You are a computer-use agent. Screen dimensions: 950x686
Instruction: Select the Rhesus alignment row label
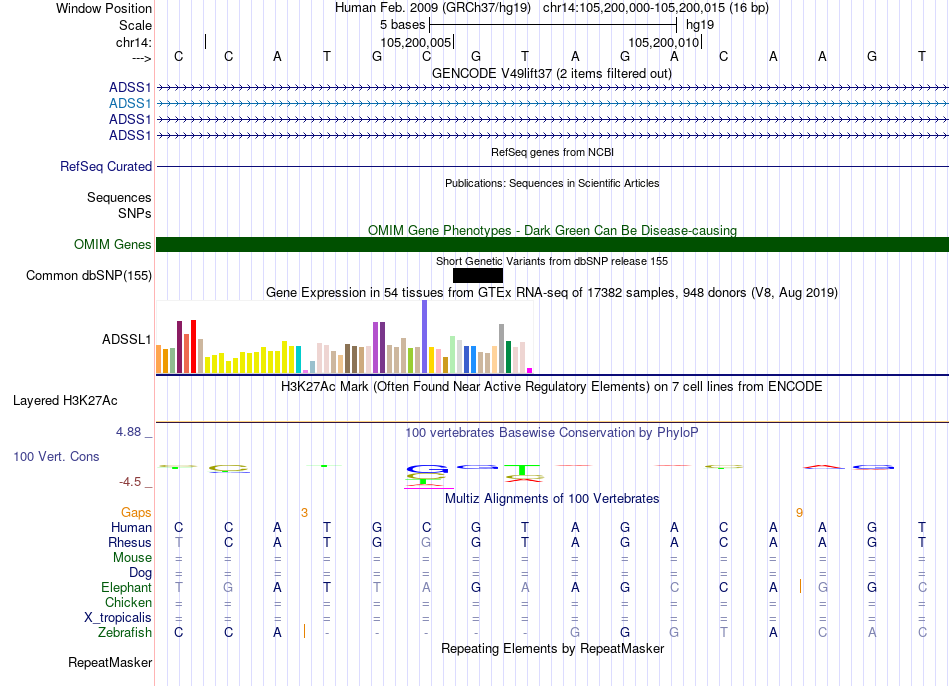coord(130,543)
